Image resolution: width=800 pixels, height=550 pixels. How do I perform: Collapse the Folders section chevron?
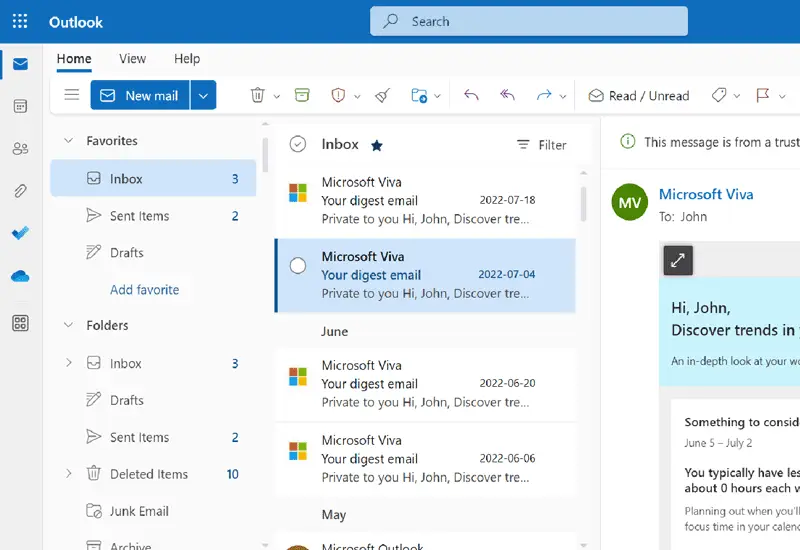[68, 325]
